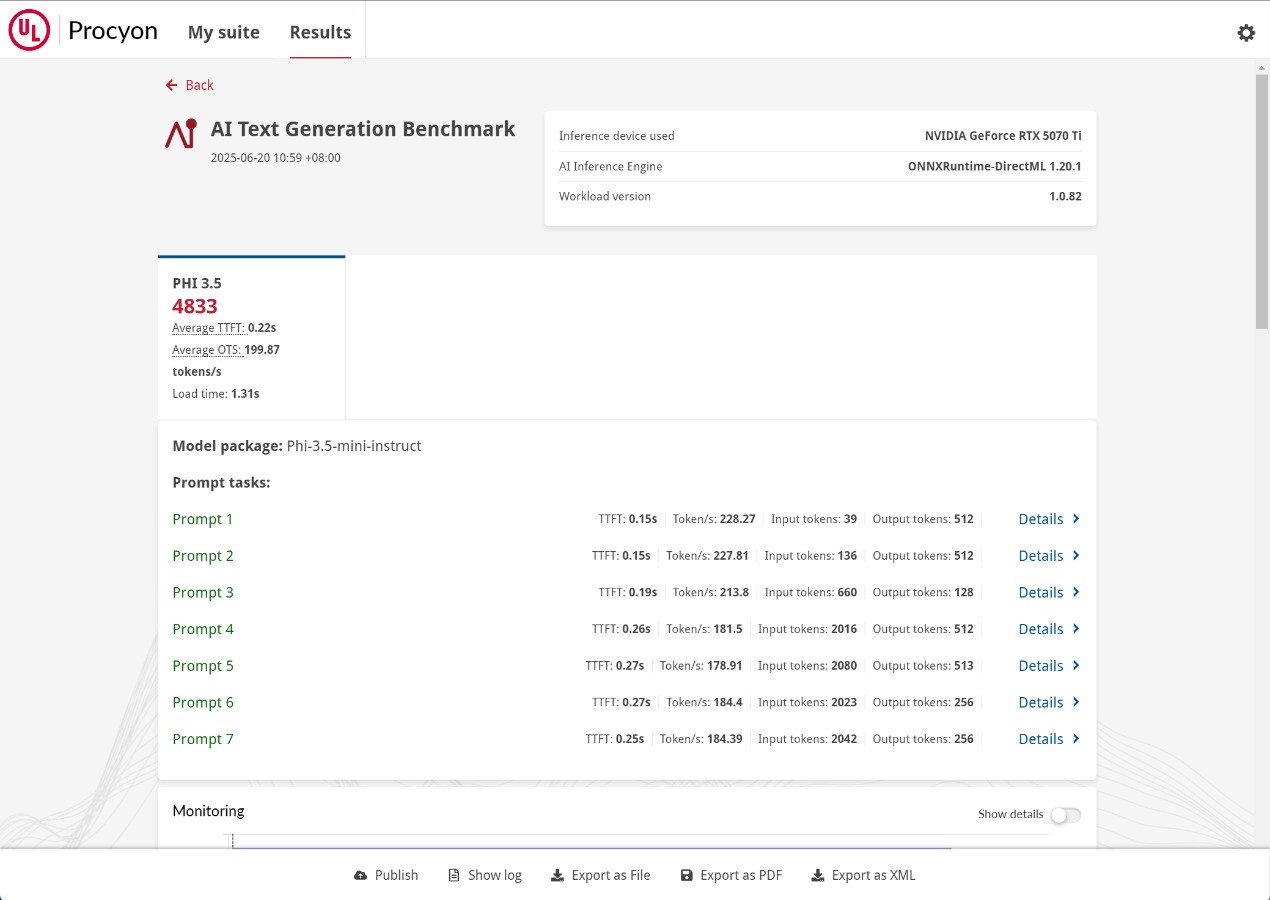Click the Prompt 2 row label
The height and width of the screenshot is (900, 1270).
pyautogui.click(x=203, y=555)
